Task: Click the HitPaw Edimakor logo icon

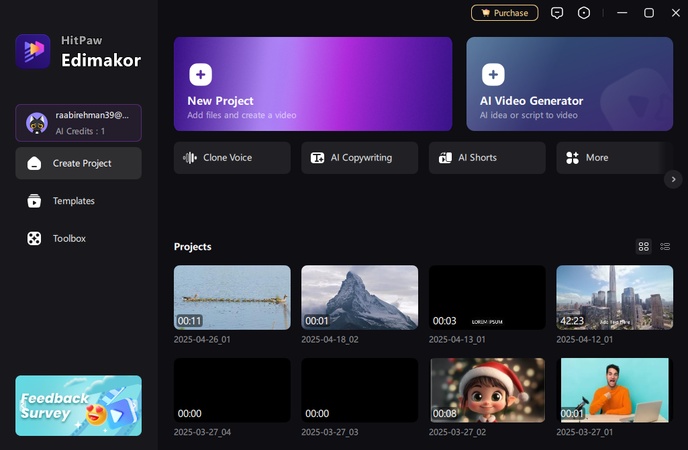Action: point(33,51)
